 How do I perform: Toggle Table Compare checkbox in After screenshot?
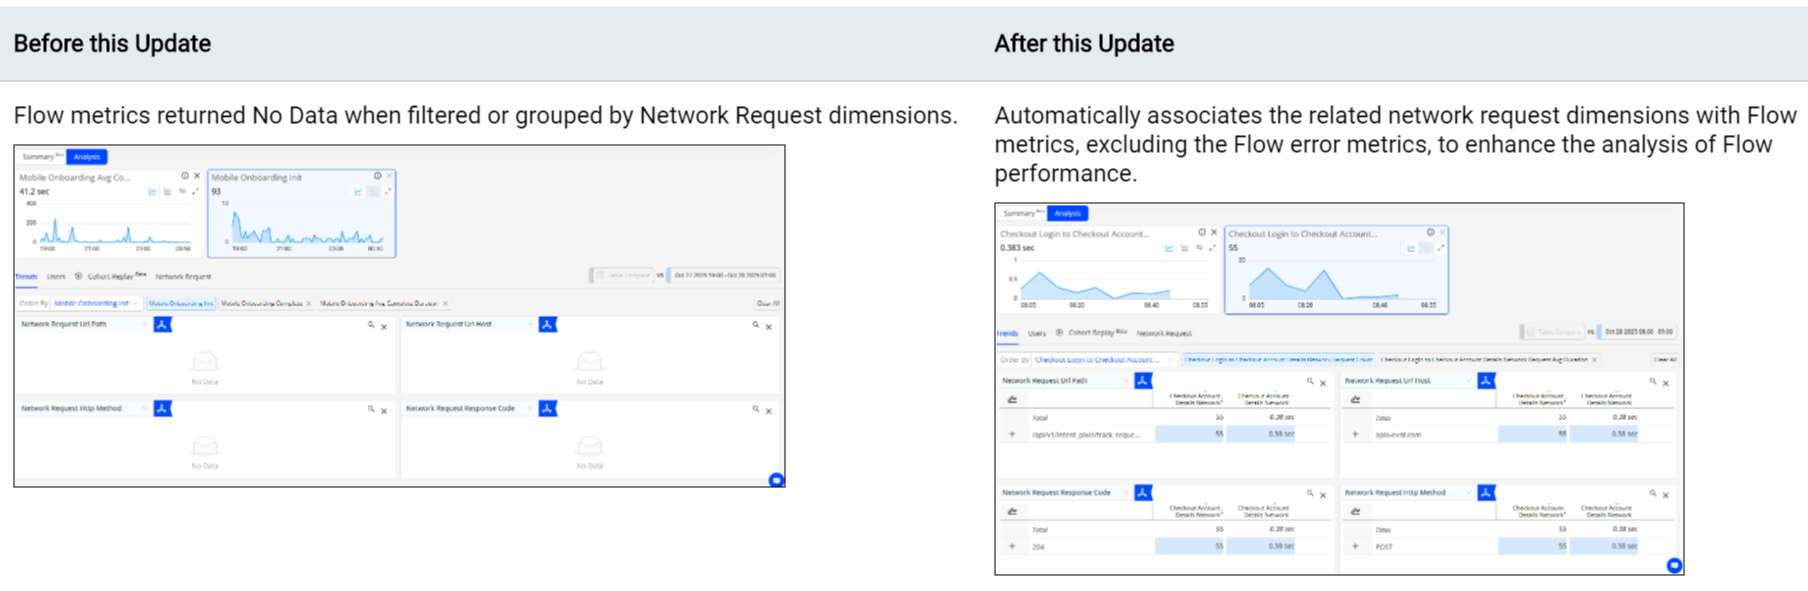1530,332
